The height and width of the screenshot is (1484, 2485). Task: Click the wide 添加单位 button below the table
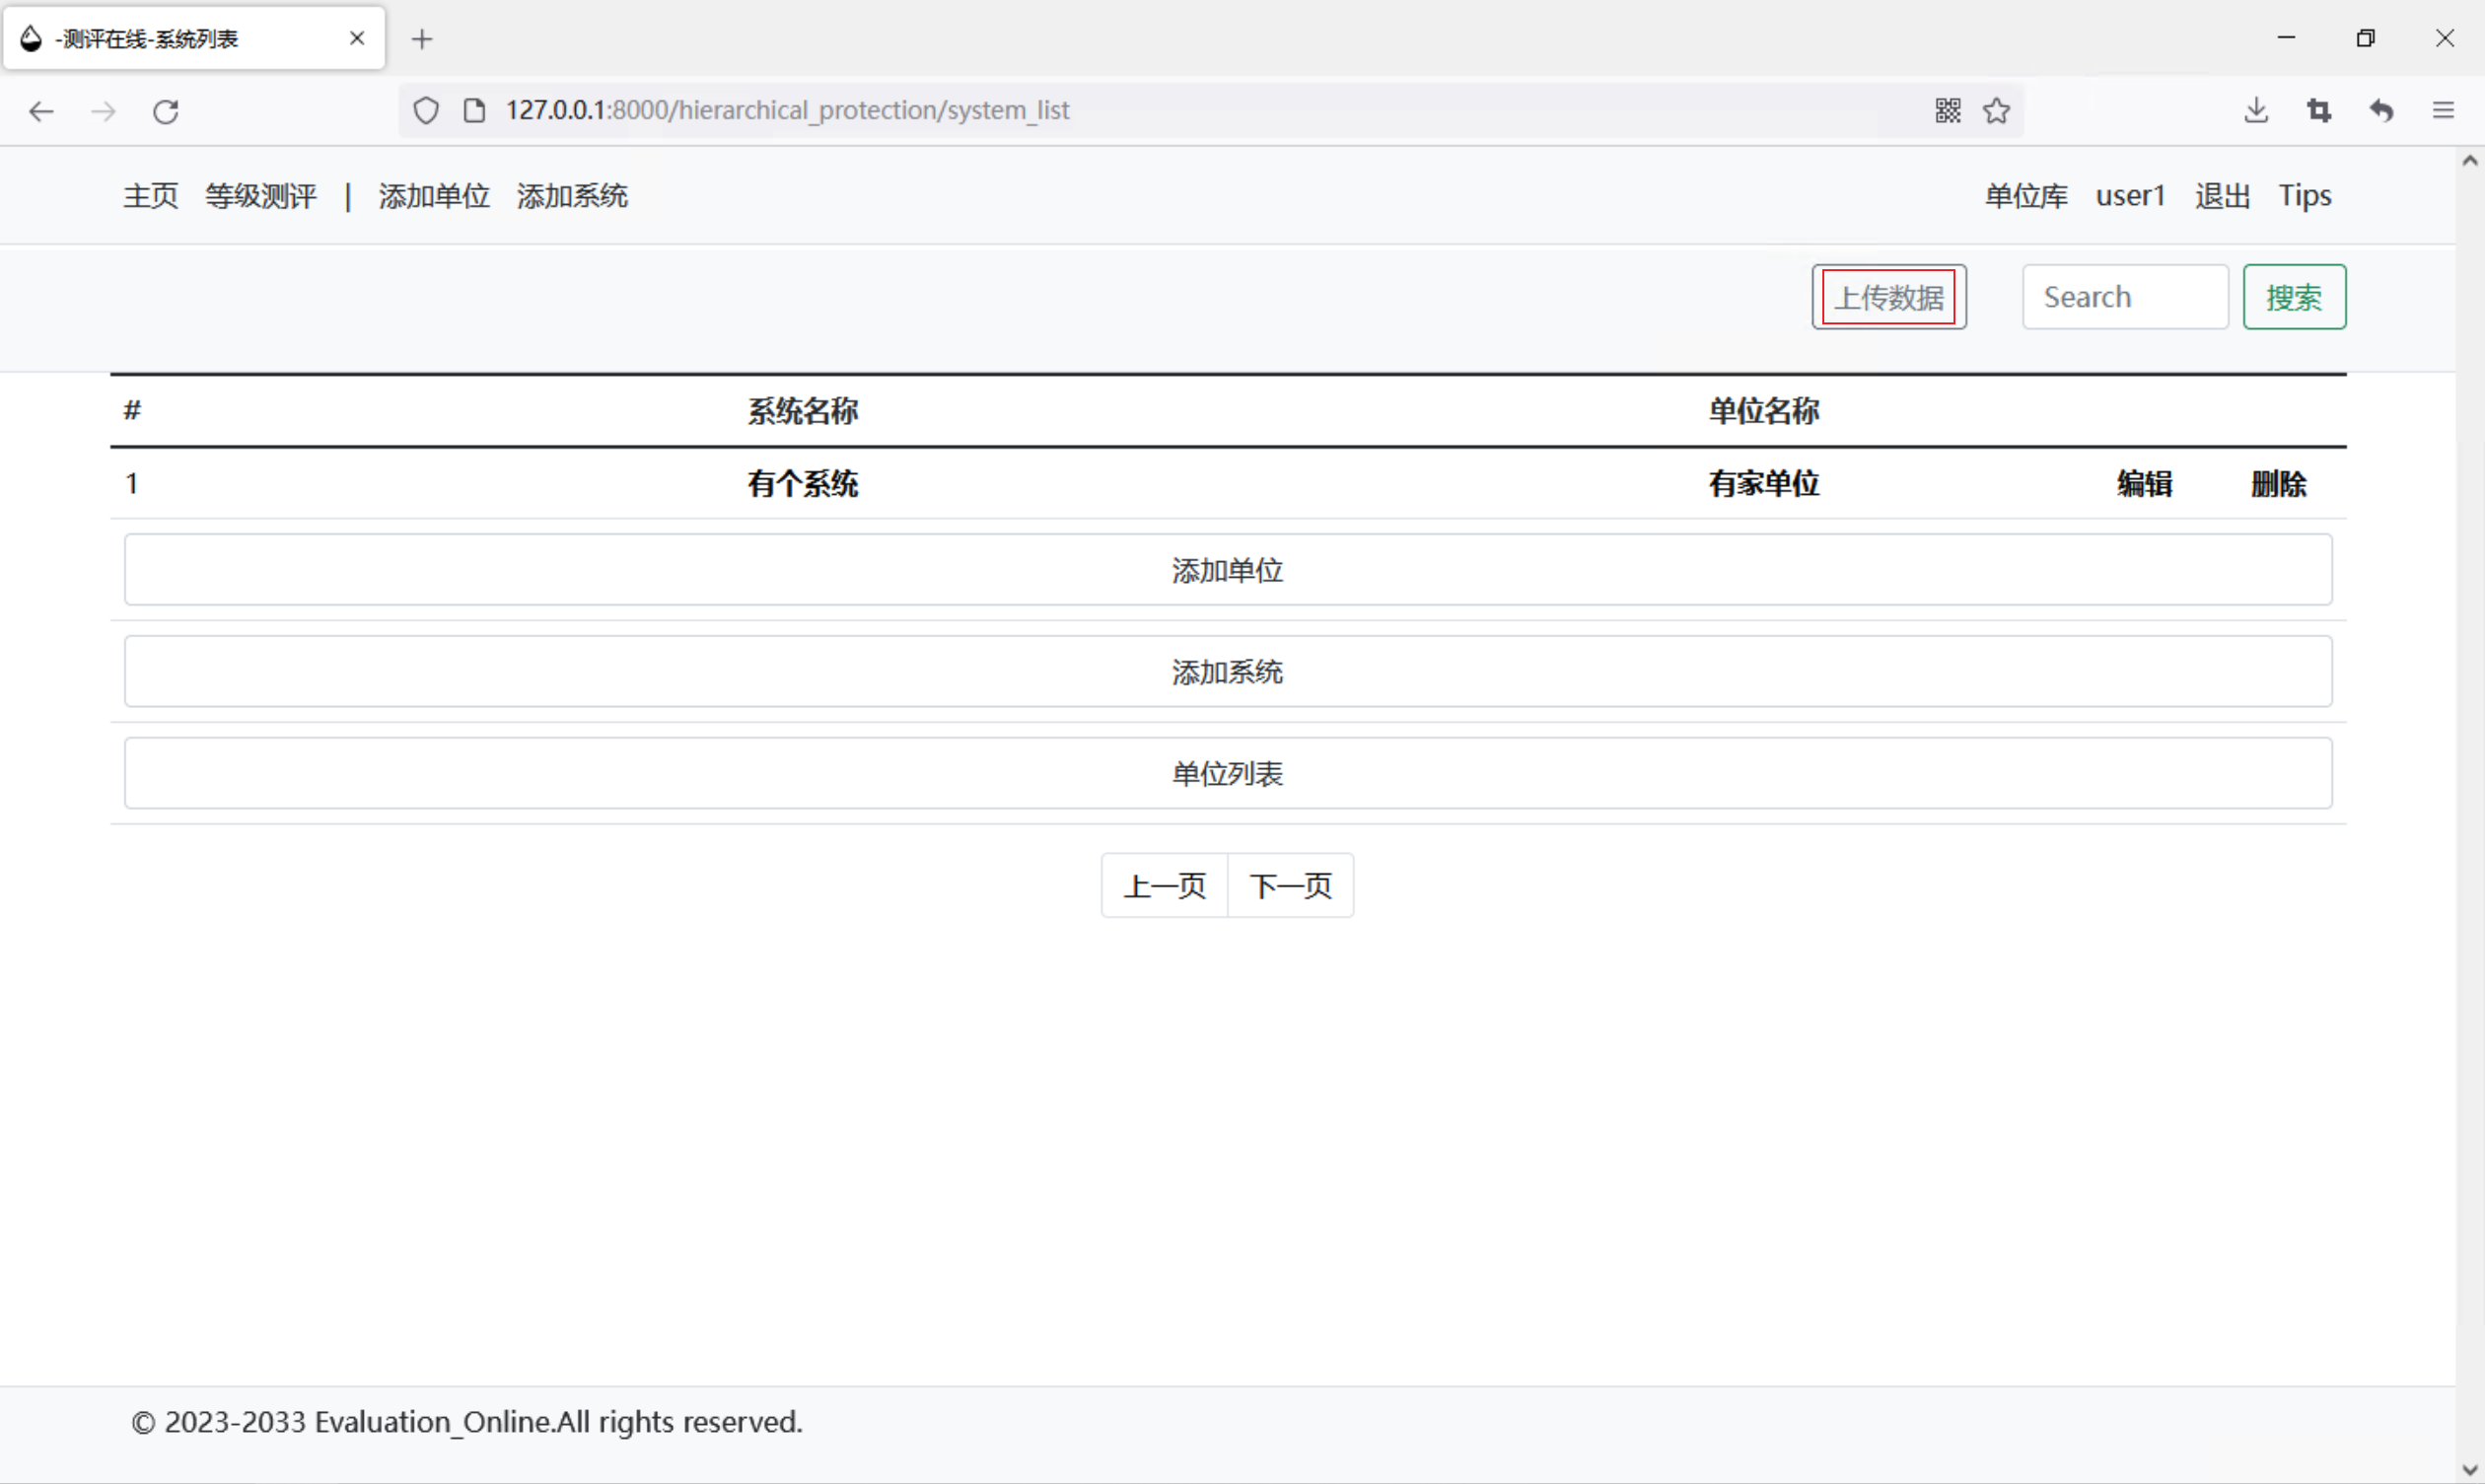(x=1228, y=570)
